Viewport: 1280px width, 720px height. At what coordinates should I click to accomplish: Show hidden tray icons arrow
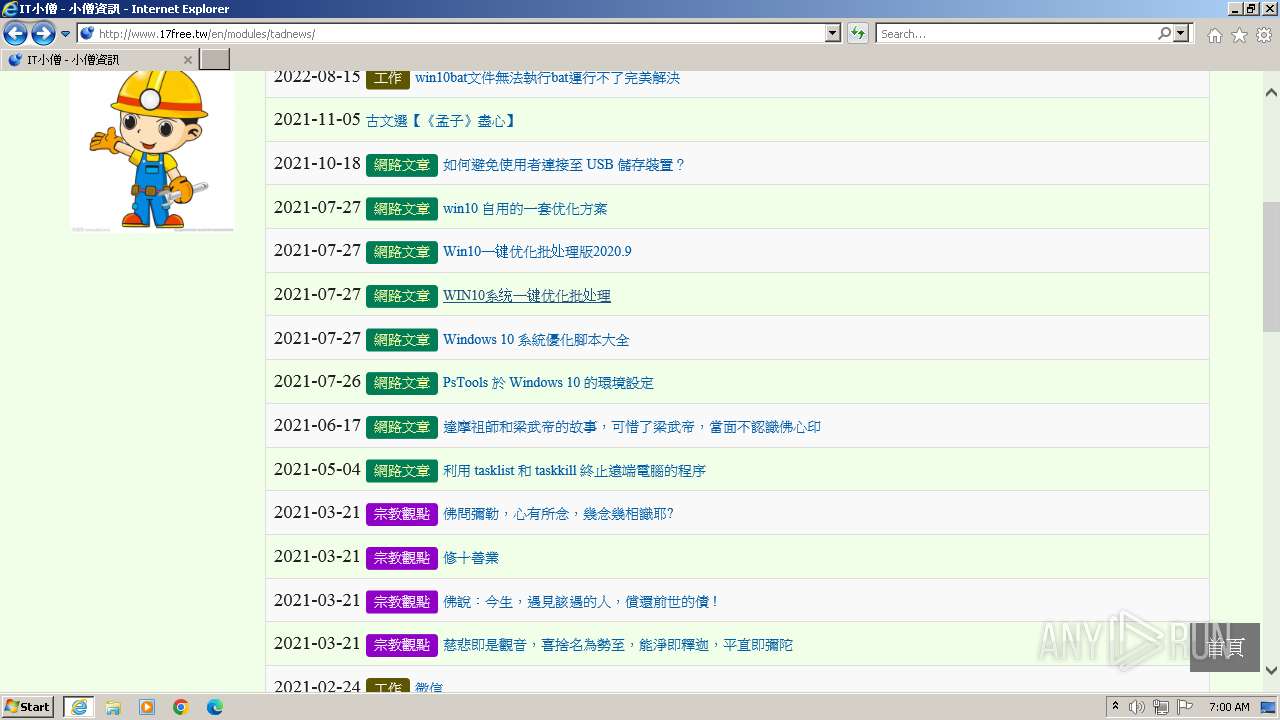(x=1115, y=707)
